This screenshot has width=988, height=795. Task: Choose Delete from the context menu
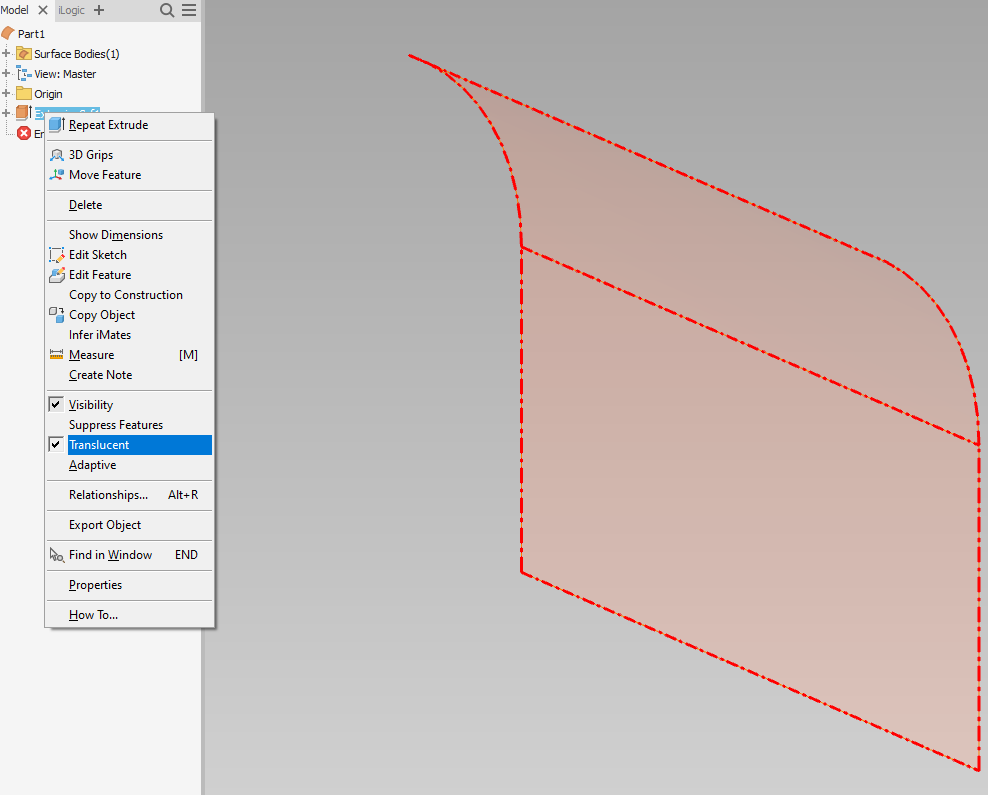point(85,205)
